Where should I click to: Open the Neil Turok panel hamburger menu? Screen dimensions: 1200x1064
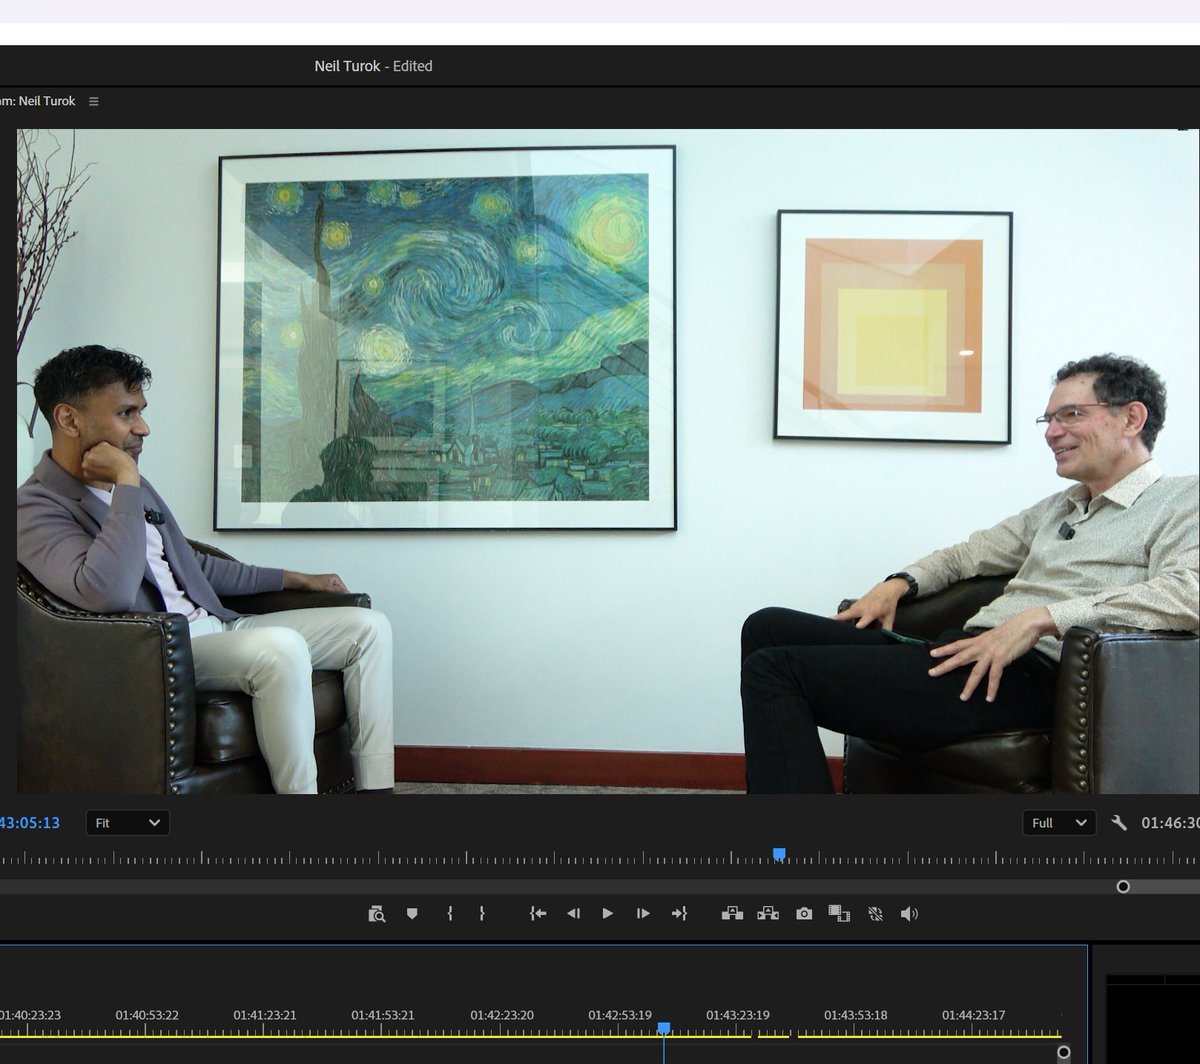tap(94, 101)
